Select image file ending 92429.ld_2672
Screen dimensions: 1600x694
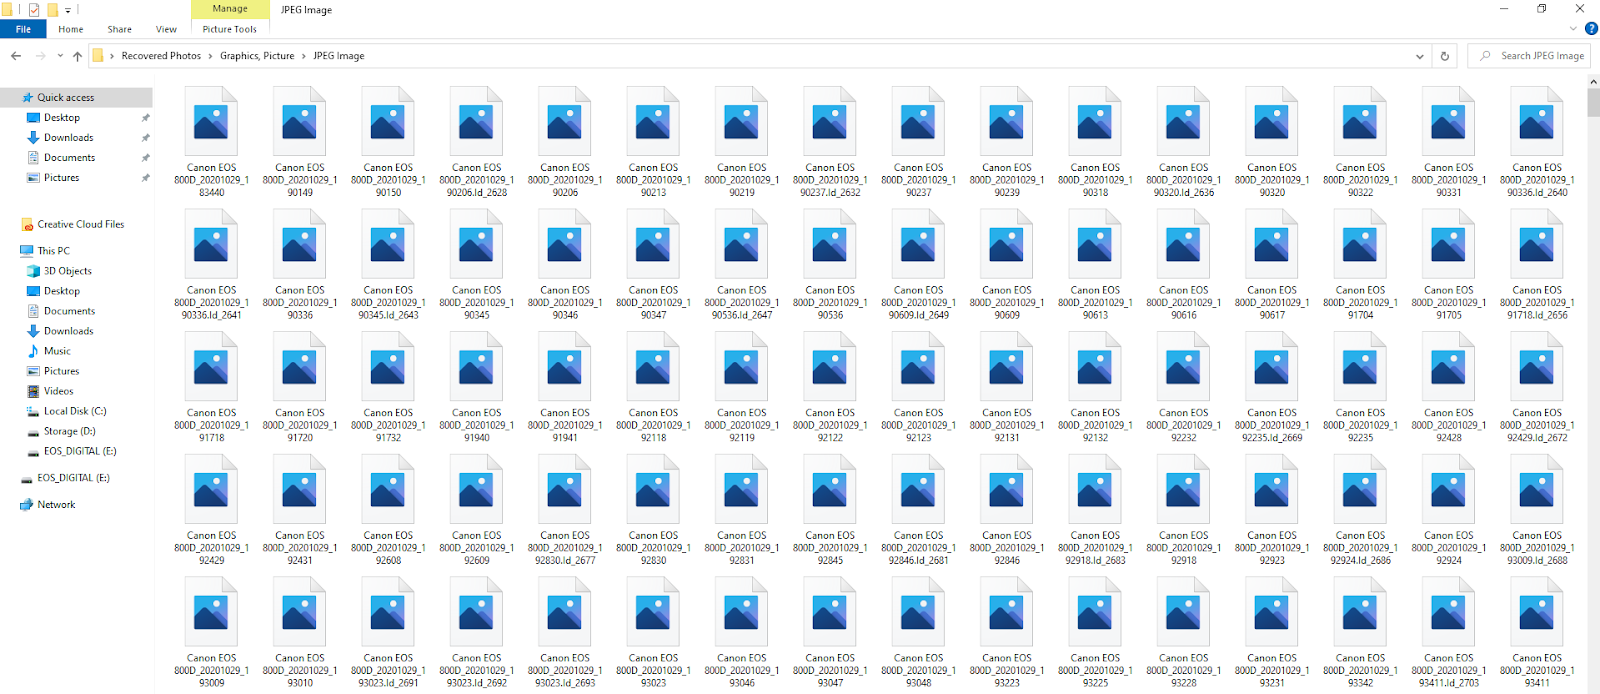click(1537, 387)
